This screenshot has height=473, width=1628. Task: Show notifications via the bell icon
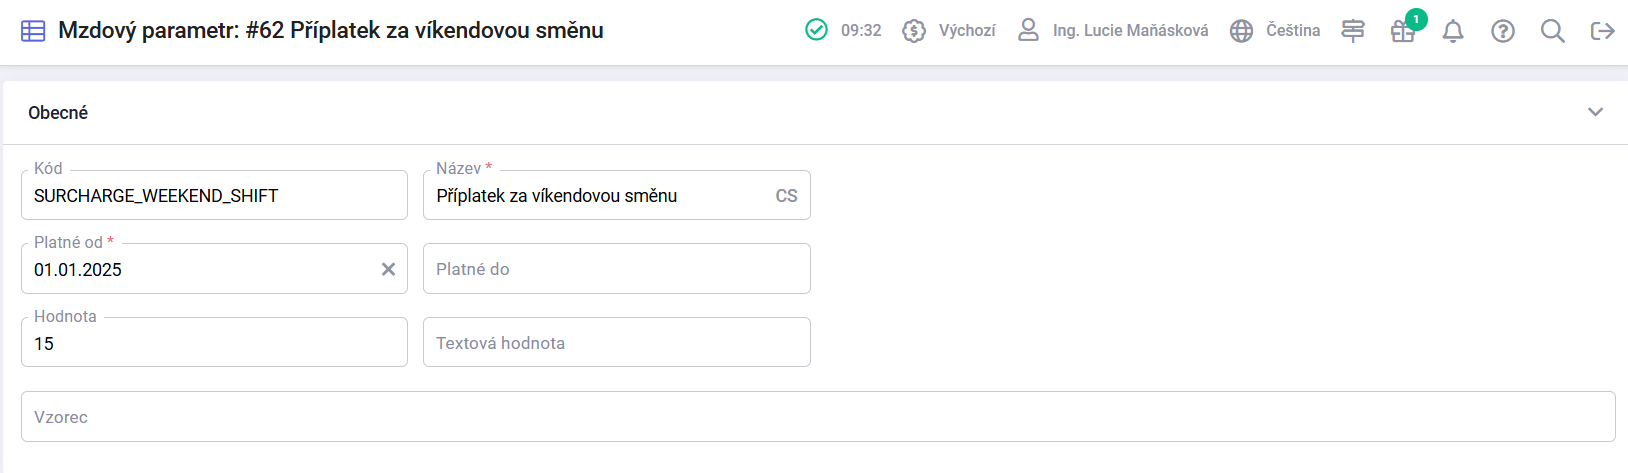coord(1453,31)
